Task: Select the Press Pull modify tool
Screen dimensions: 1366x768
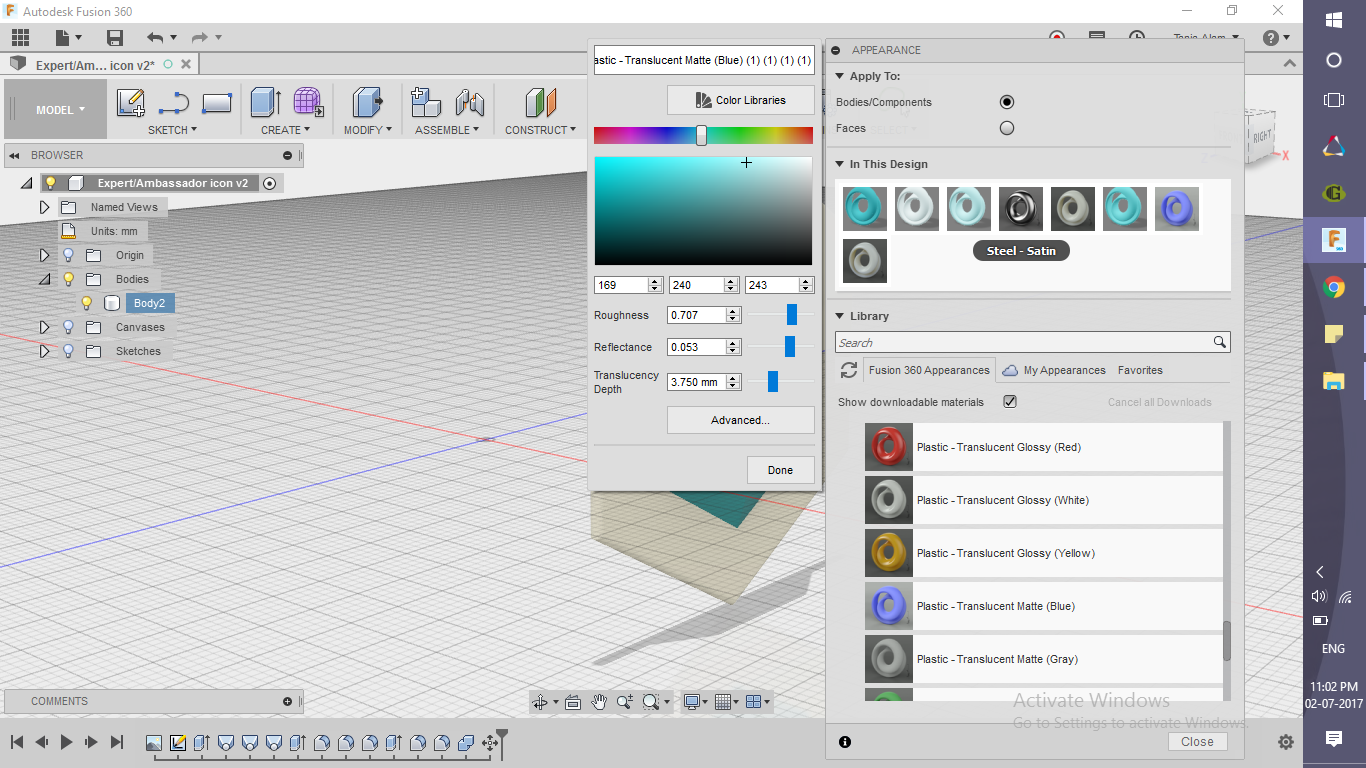Action: point(368,102)
